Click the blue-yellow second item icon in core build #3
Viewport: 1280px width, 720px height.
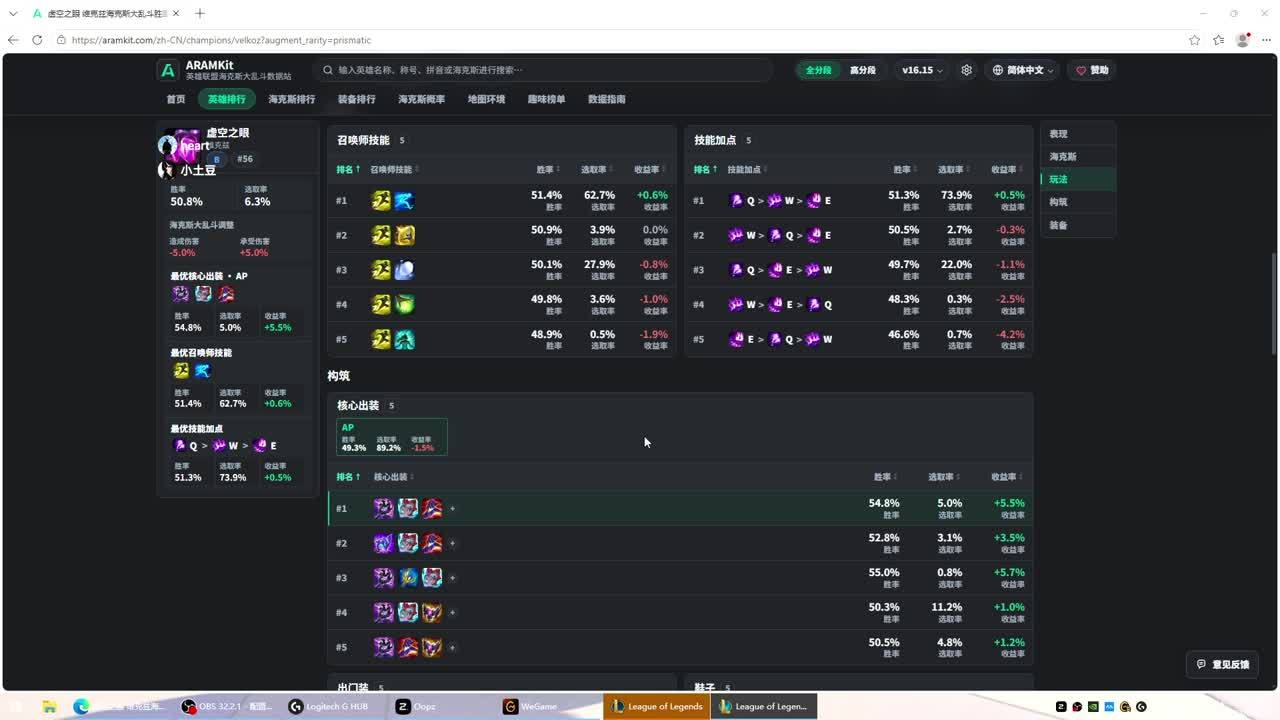click(x=408, y=577)
